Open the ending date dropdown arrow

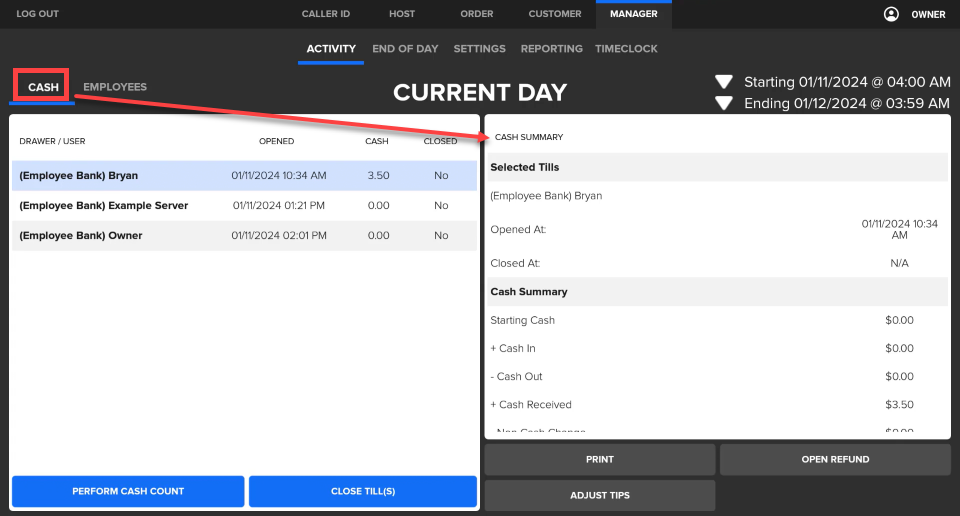725,103
